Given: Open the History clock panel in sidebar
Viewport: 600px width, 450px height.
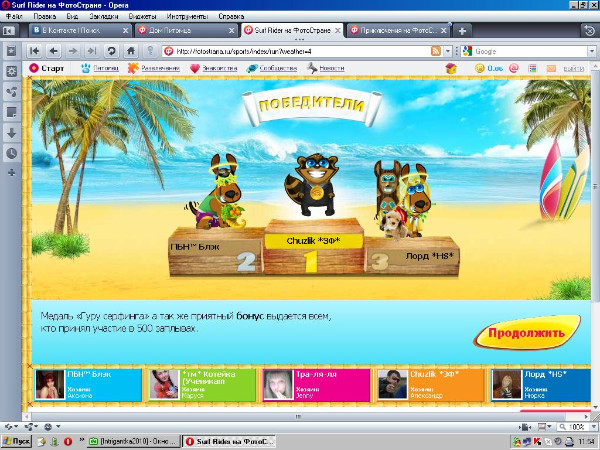Looking at the screenshot, I should coord(11,153).
